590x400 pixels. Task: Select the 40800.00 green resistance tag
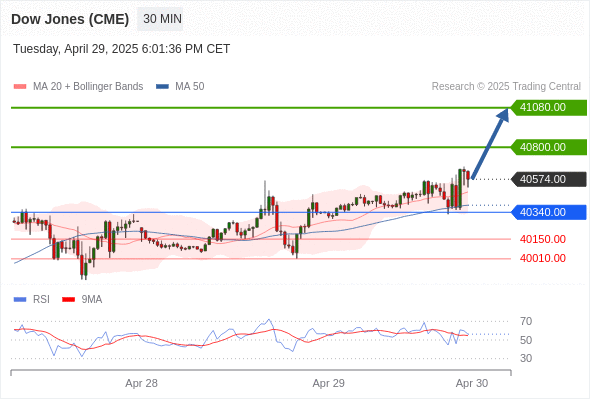549,147
